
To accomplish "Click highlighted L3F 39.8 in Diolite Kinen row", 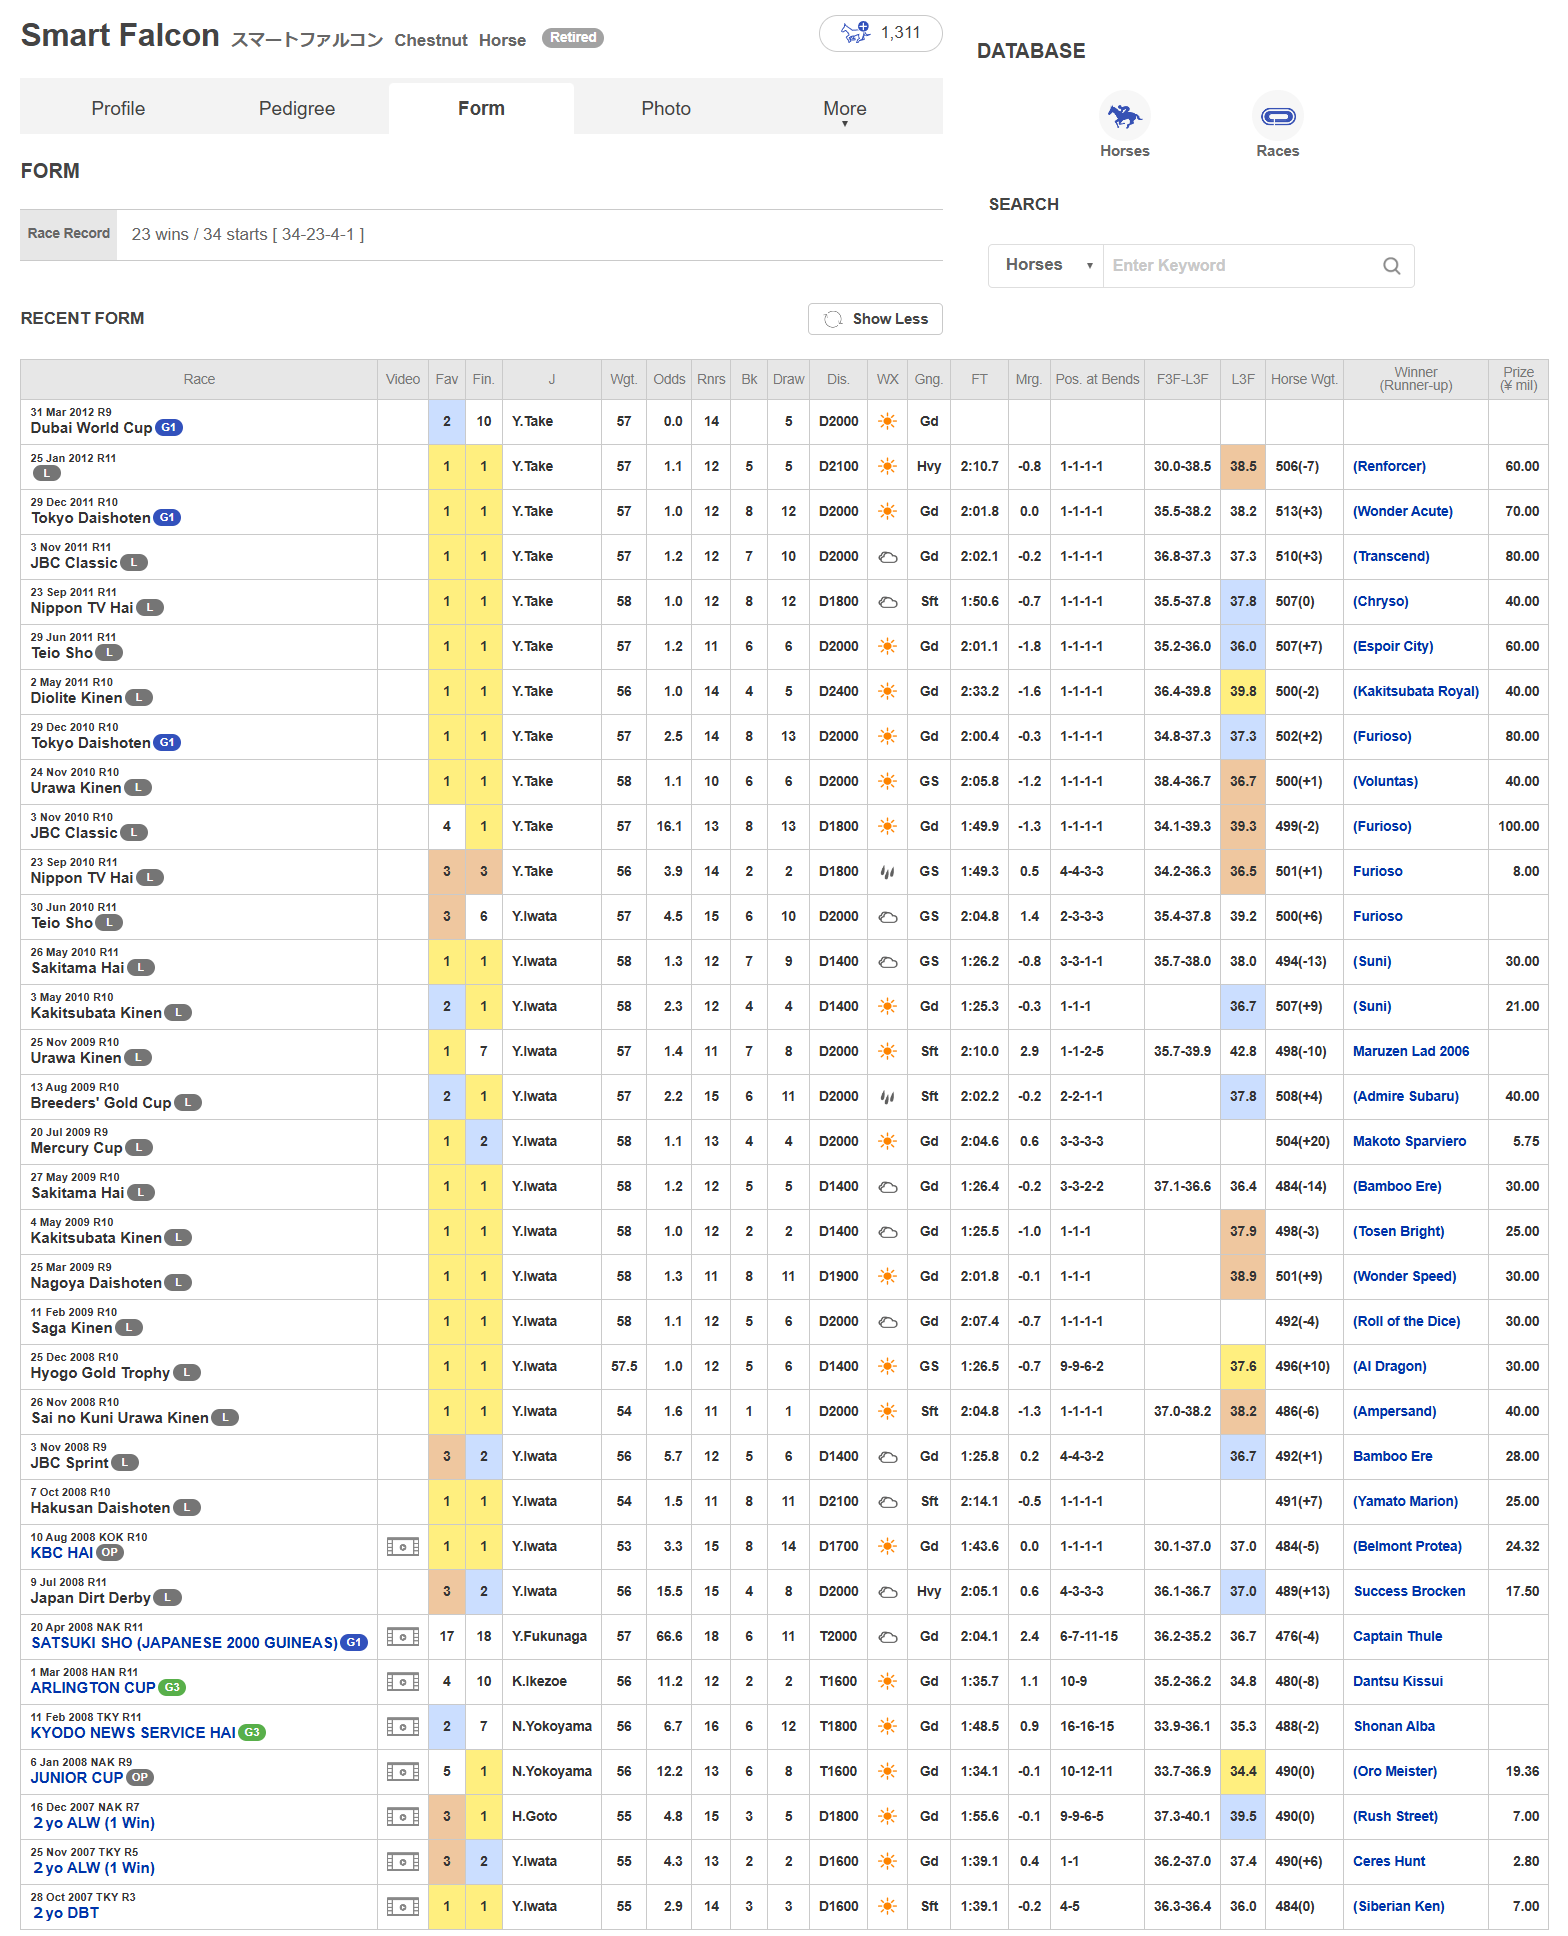I will (x=1243, y=692).
